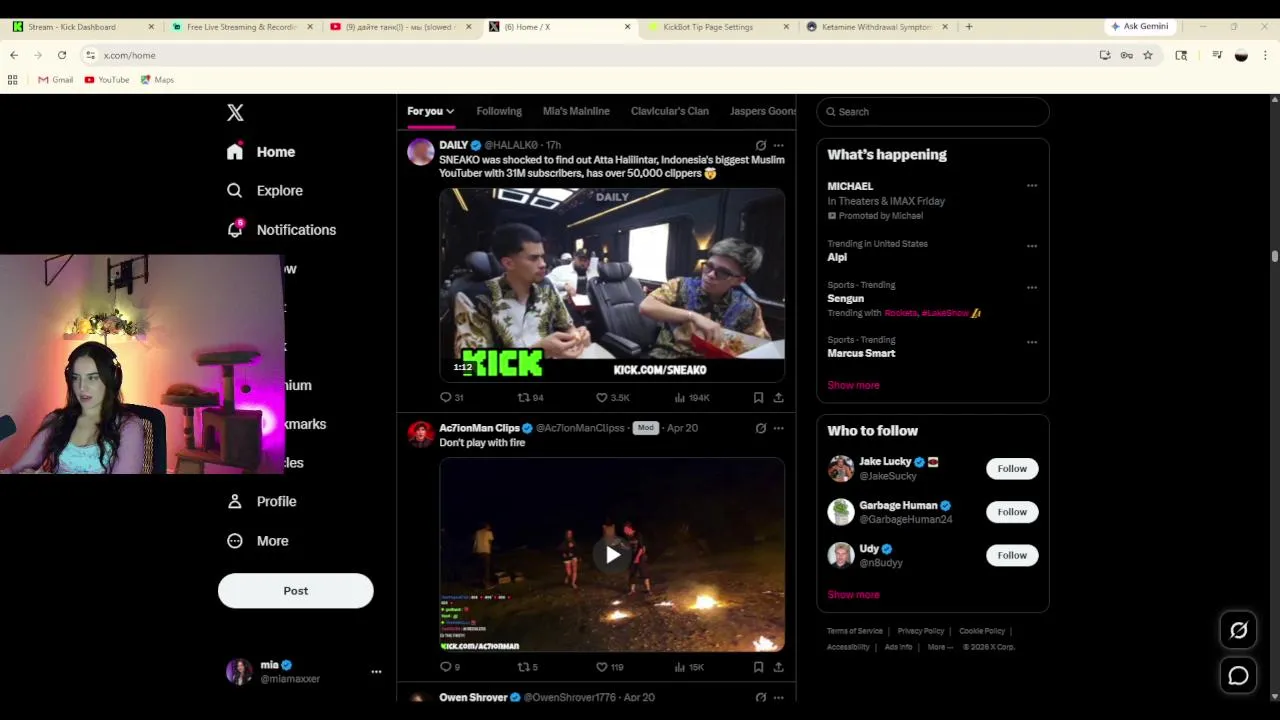
Task: Open the Messages floating button
Action: tap(1238, 676)
